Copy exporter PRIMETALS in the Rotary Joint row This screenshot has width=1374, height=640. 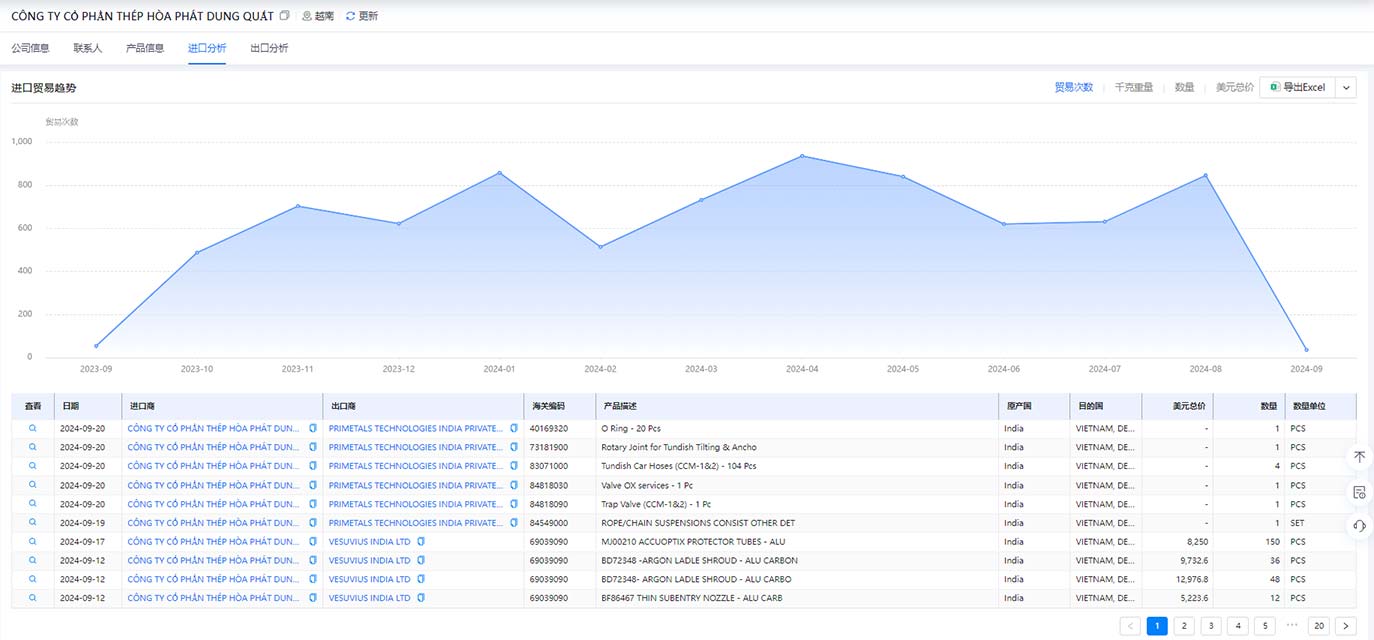514,447
